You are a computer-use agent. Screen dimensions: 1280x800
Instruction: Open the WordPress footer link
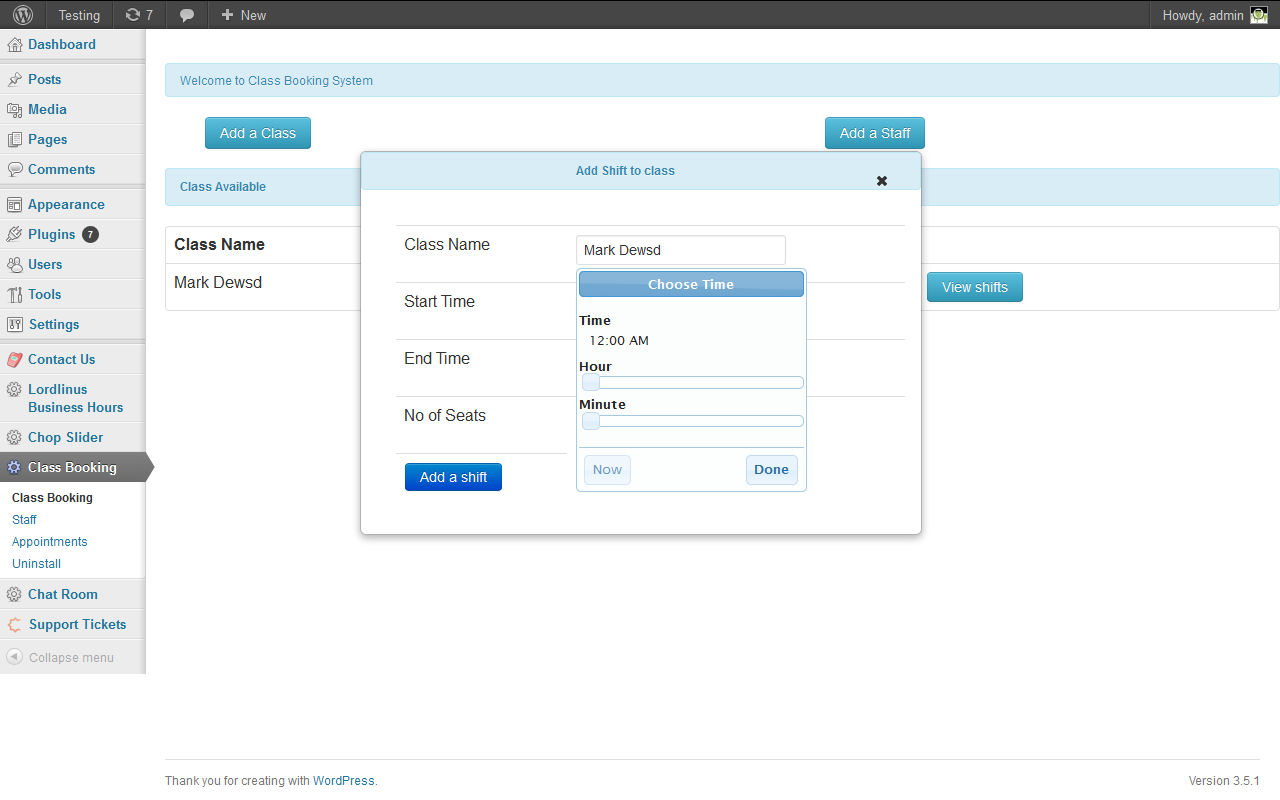click(344, 781)
